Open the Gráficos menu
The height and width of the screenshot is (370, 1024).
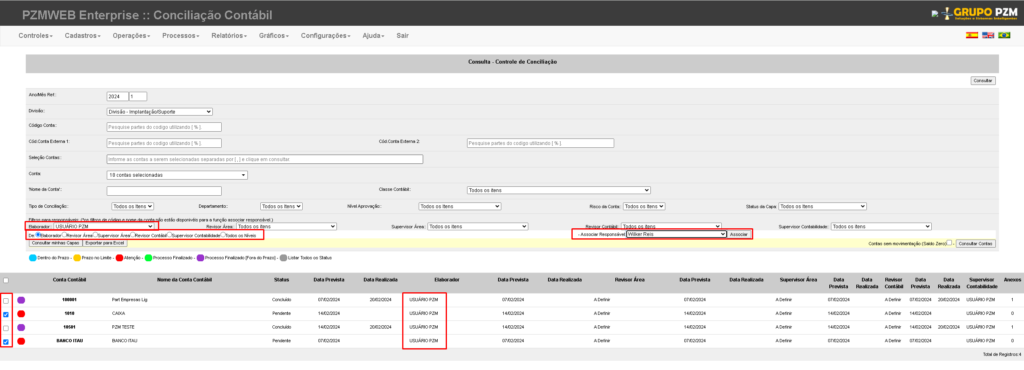(274, 35)
